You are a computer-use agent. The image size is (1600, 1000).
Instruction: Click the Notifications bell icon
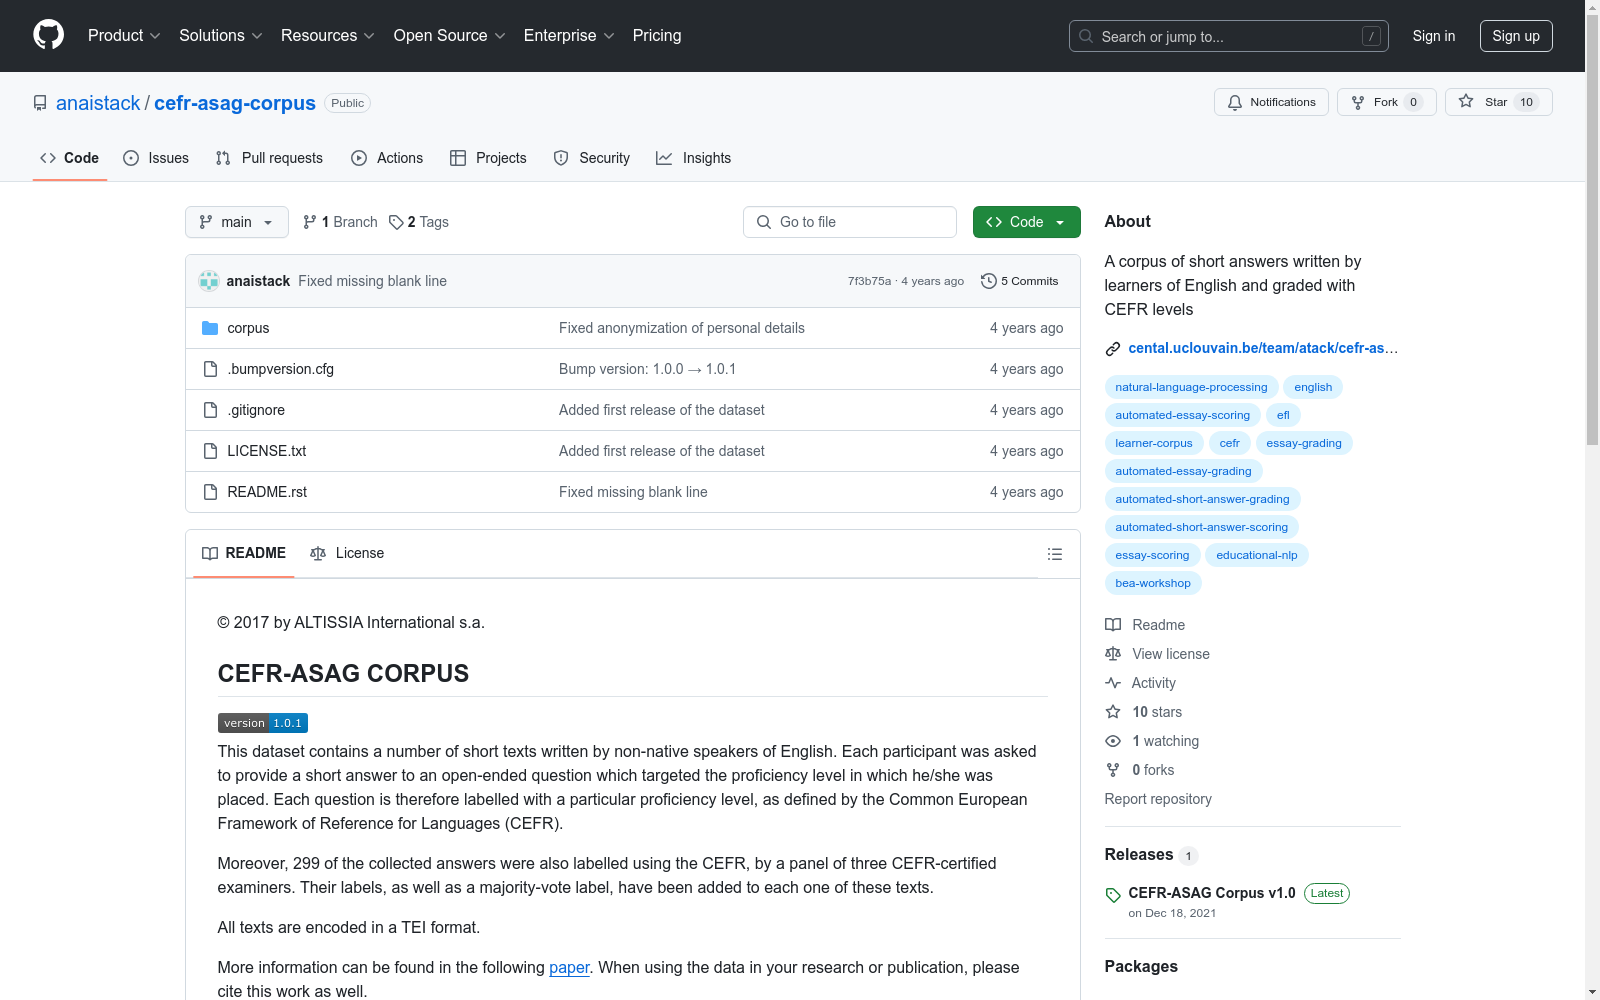click(1235, 102)
